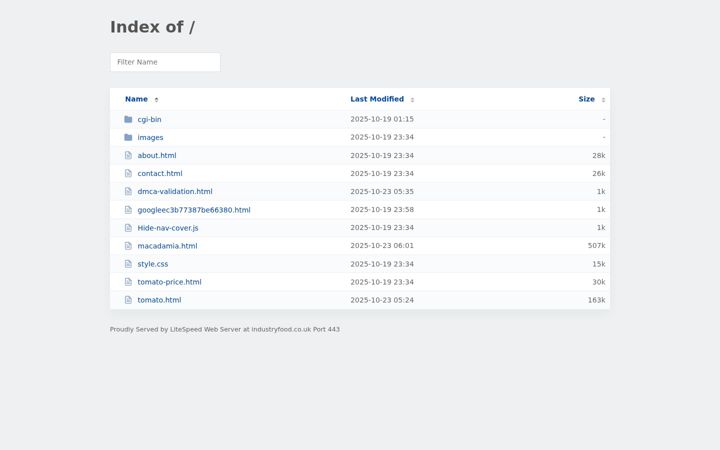Image resolution: width=720 pixels, height=450 pixels.
Task: Click the about.html file icon
Action: tap(128, 155)
